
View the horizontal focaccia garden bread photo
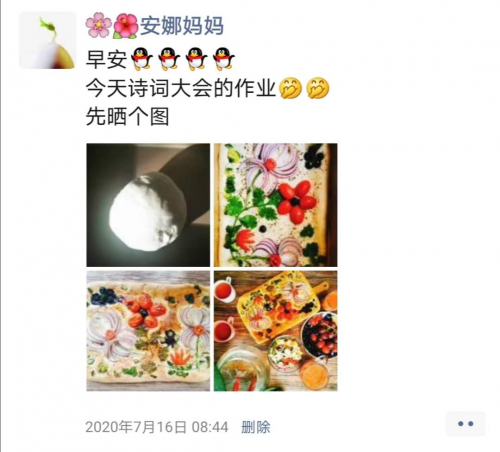(x=148, y=331)
